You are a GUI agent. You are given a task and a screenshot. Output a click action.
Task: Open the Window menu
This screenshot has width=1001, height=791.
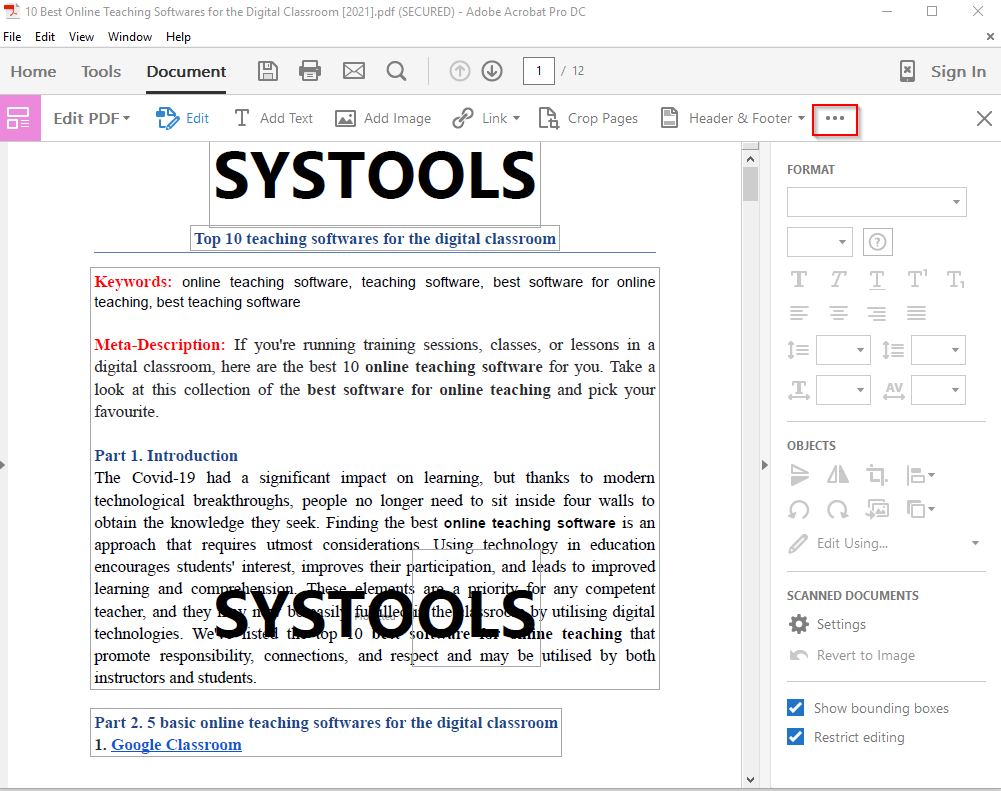tap(130, 36)
